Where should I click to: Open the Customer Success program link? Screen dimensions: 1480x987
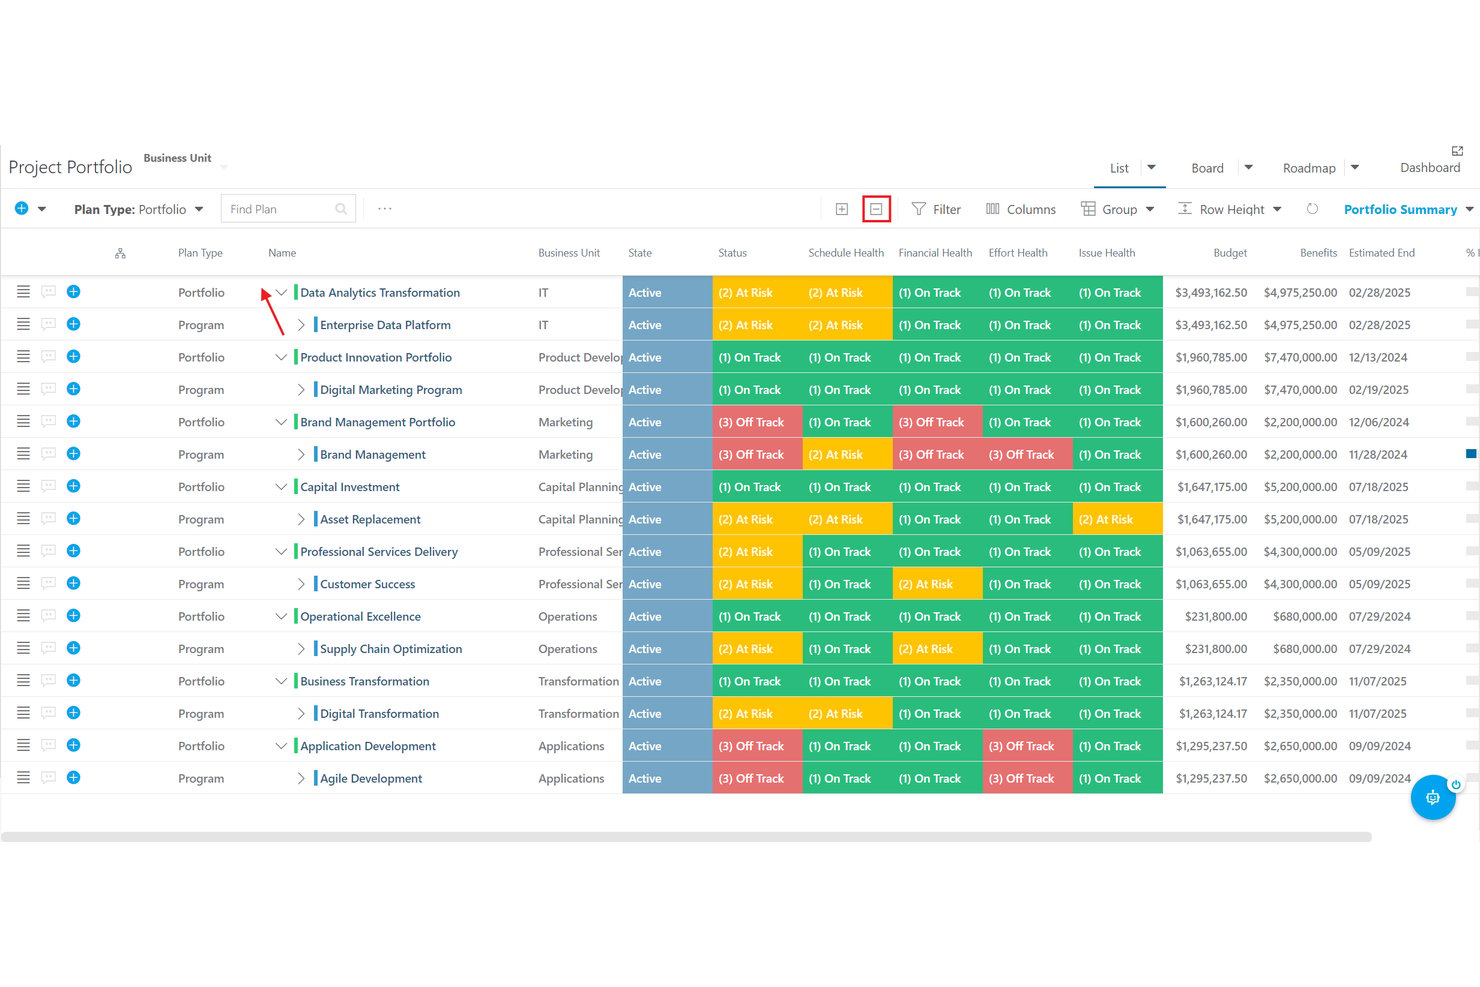click(x=367, y=584)
